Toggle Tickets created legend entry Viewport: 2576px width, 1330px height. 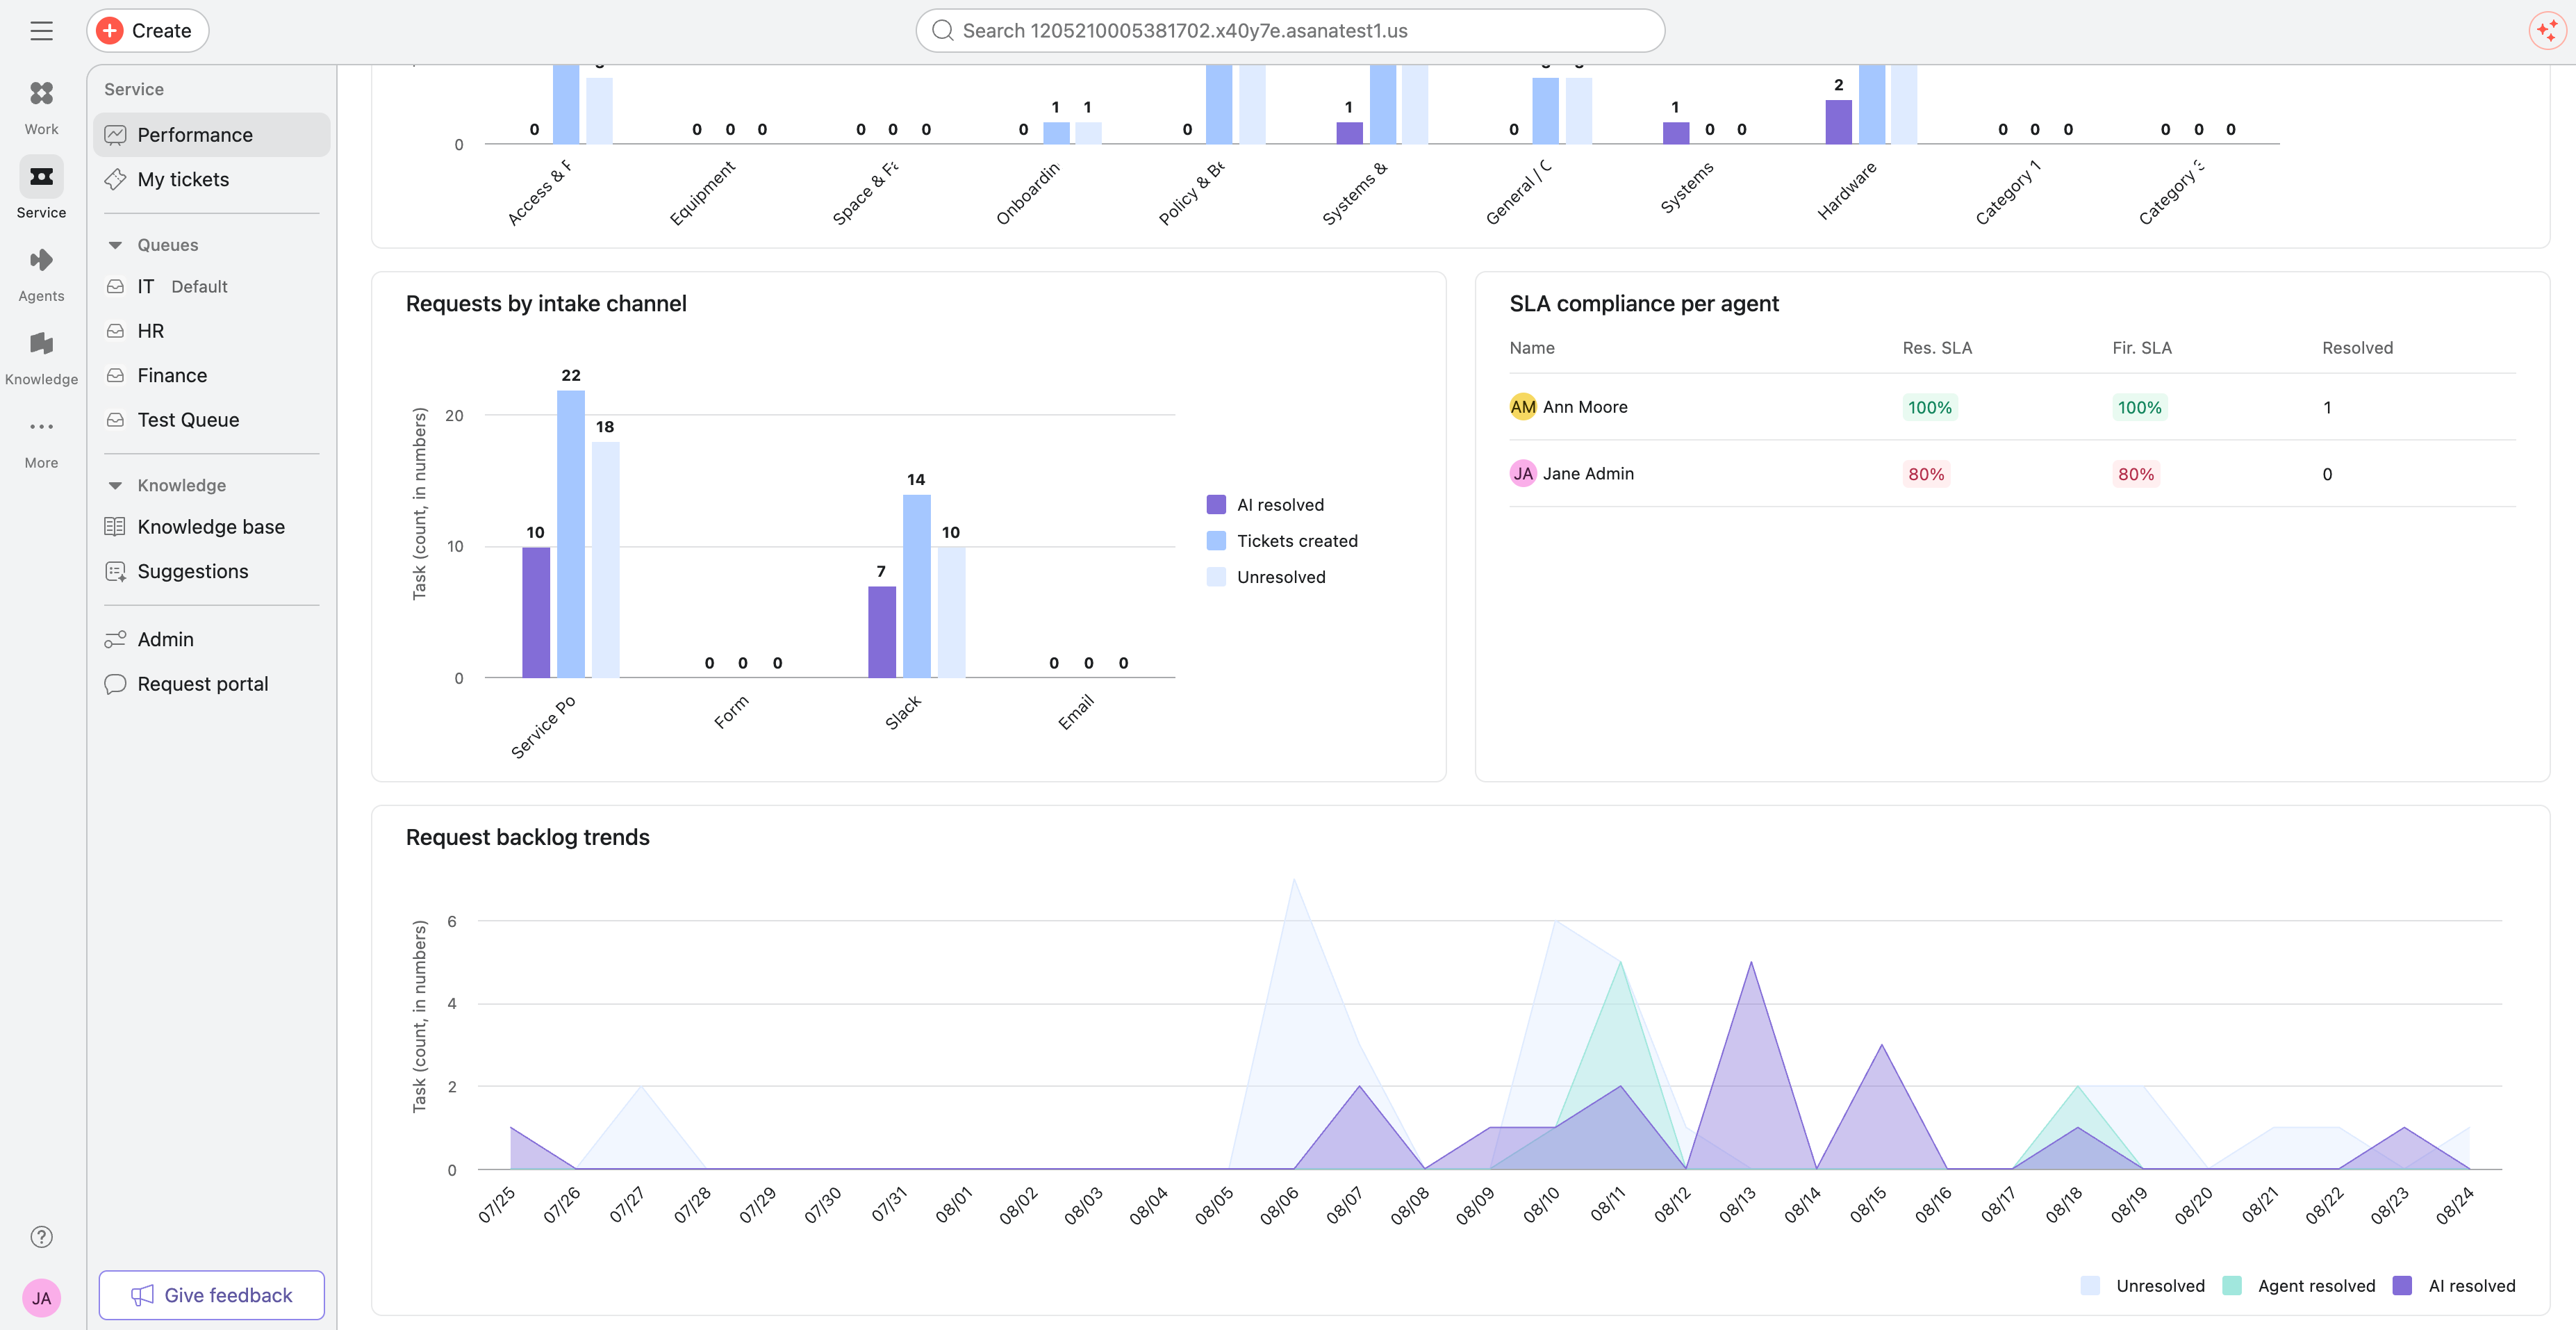1282,541
